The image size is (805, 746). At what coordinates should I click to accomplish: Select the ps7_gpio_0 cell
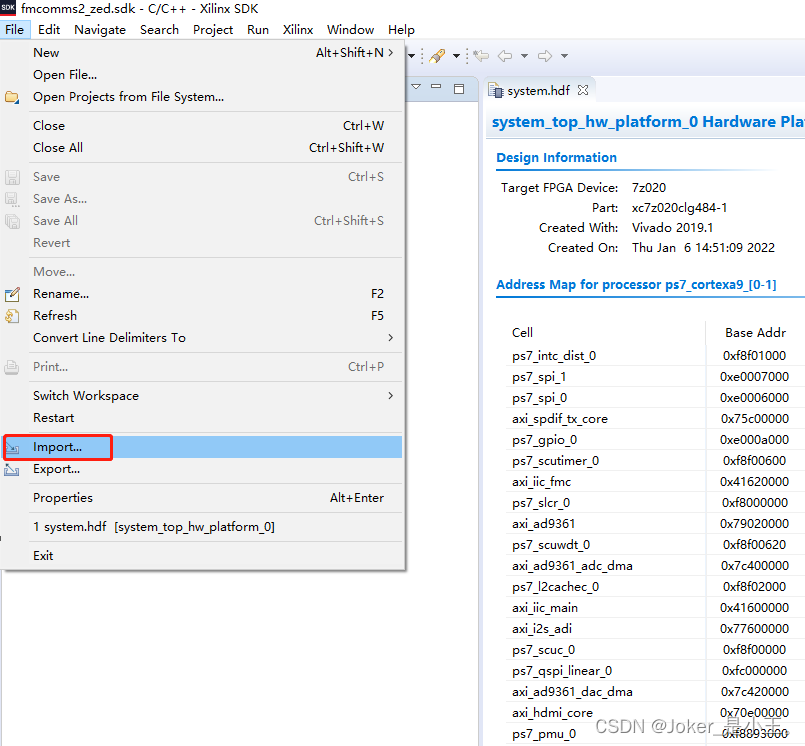544,440
